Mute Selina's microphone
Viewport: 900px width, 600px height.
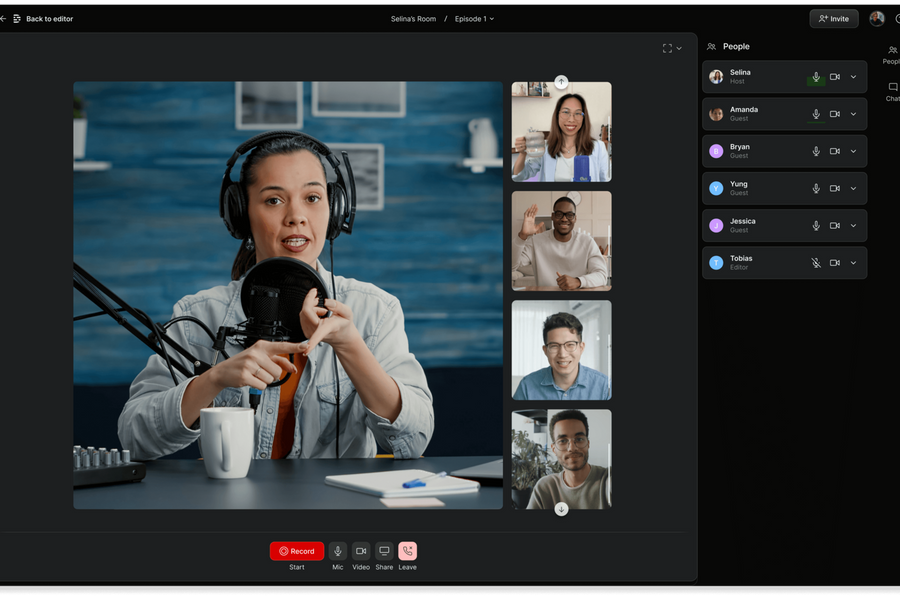point(816,77)
